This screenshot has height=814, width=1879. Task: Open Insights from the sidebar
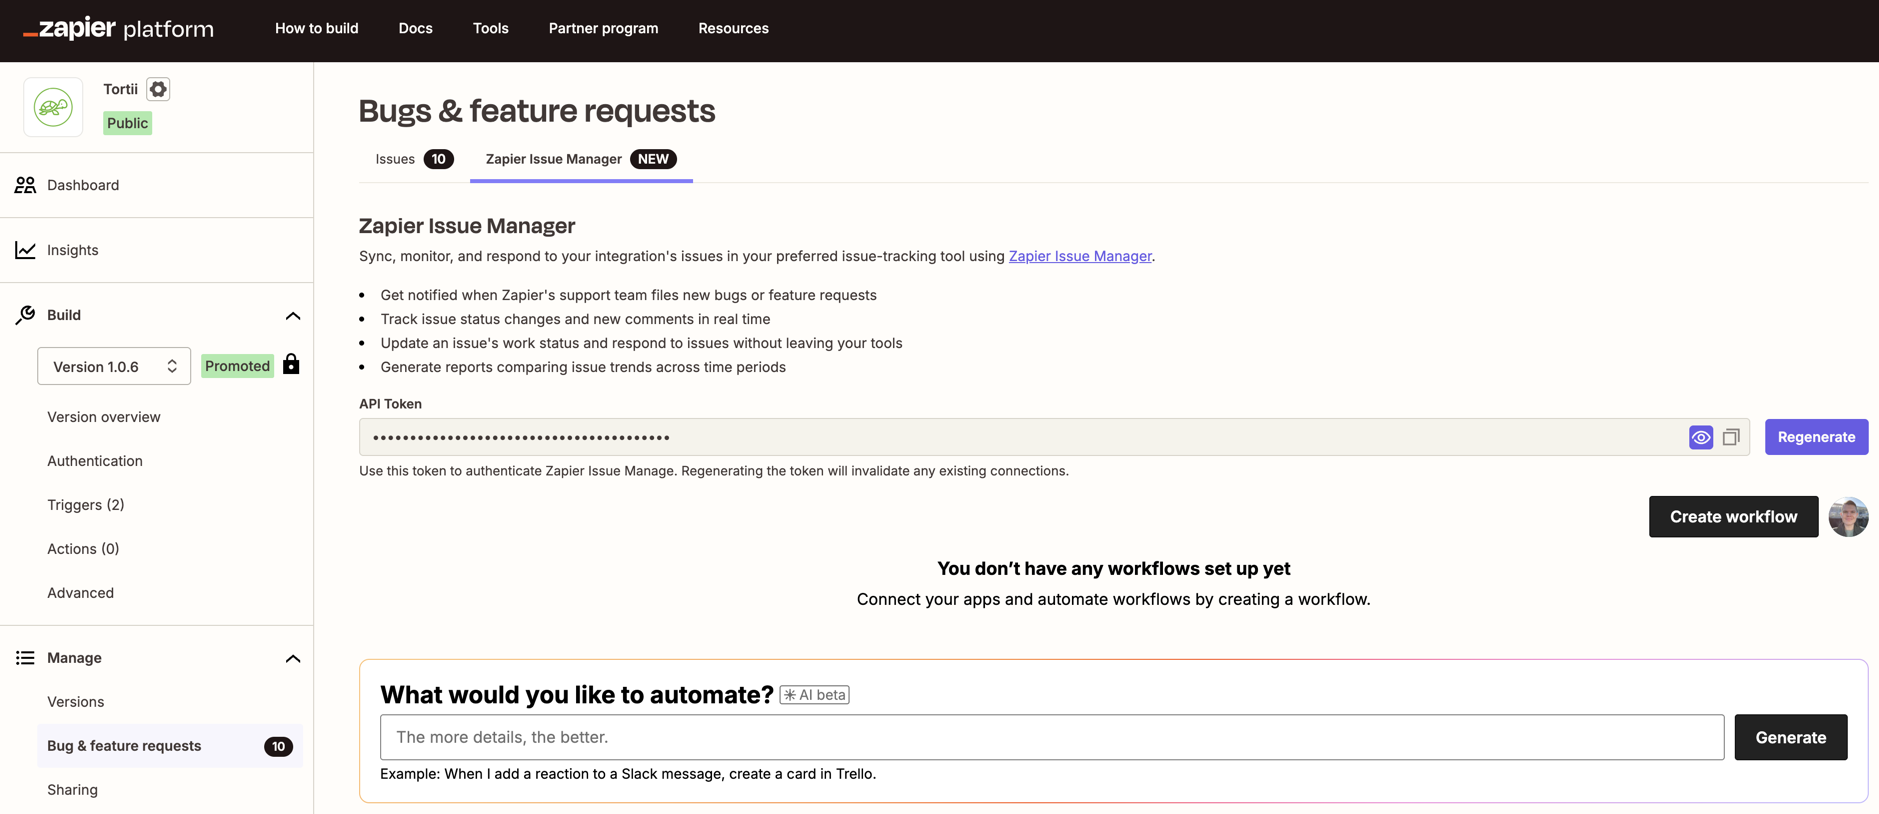click(x=72, y=250)
